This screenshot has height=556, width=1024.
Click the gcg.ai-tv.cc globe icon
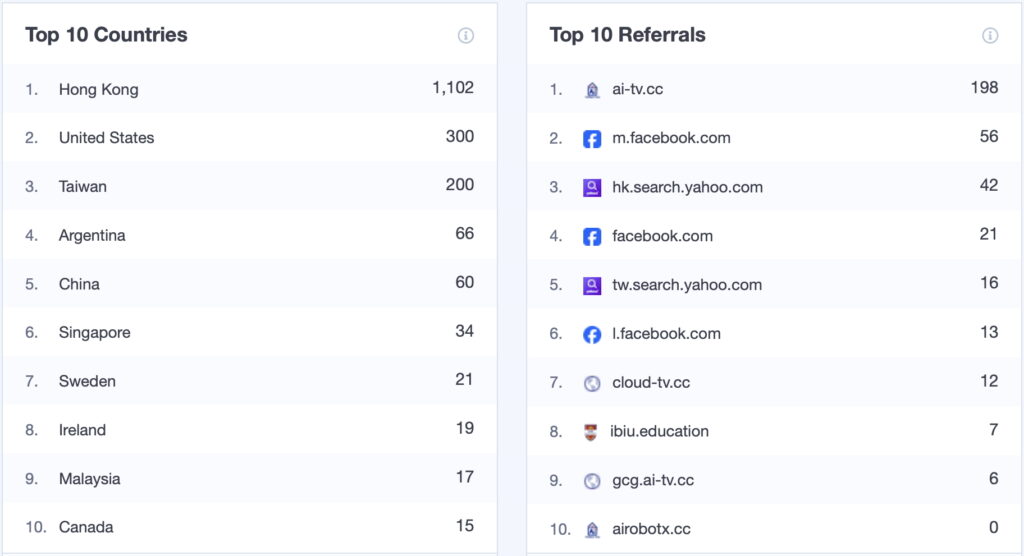pyautogui.click(x=592, y=481)
